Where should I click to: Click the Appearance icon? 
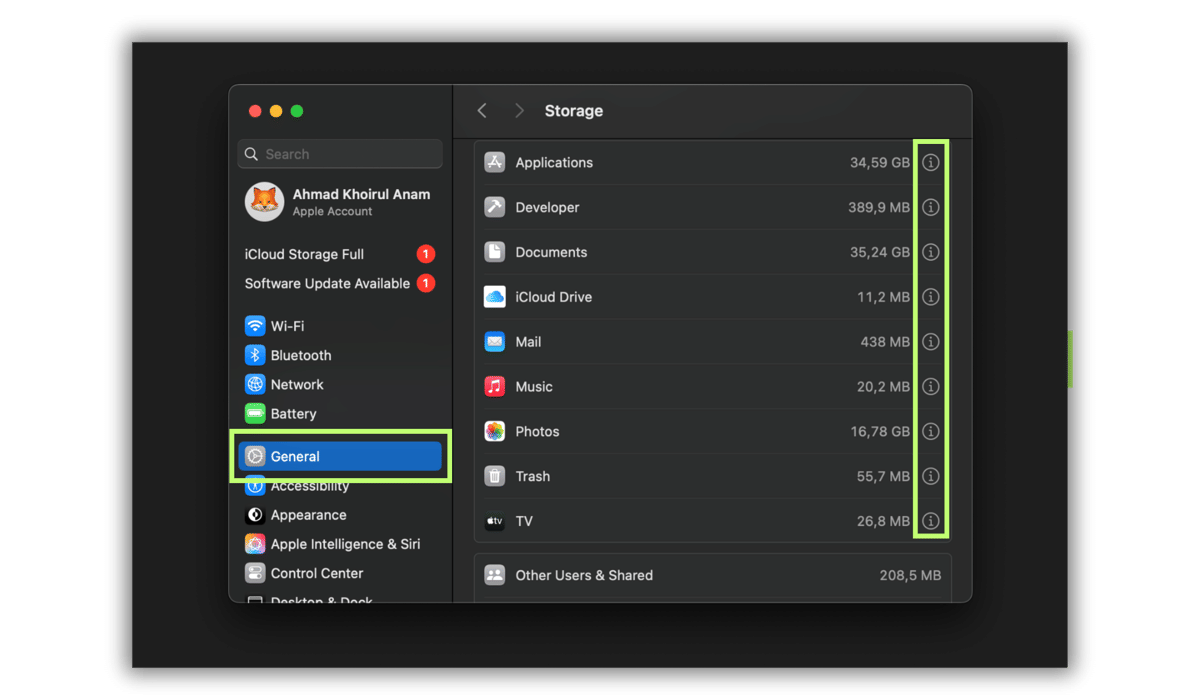(255, 514)
